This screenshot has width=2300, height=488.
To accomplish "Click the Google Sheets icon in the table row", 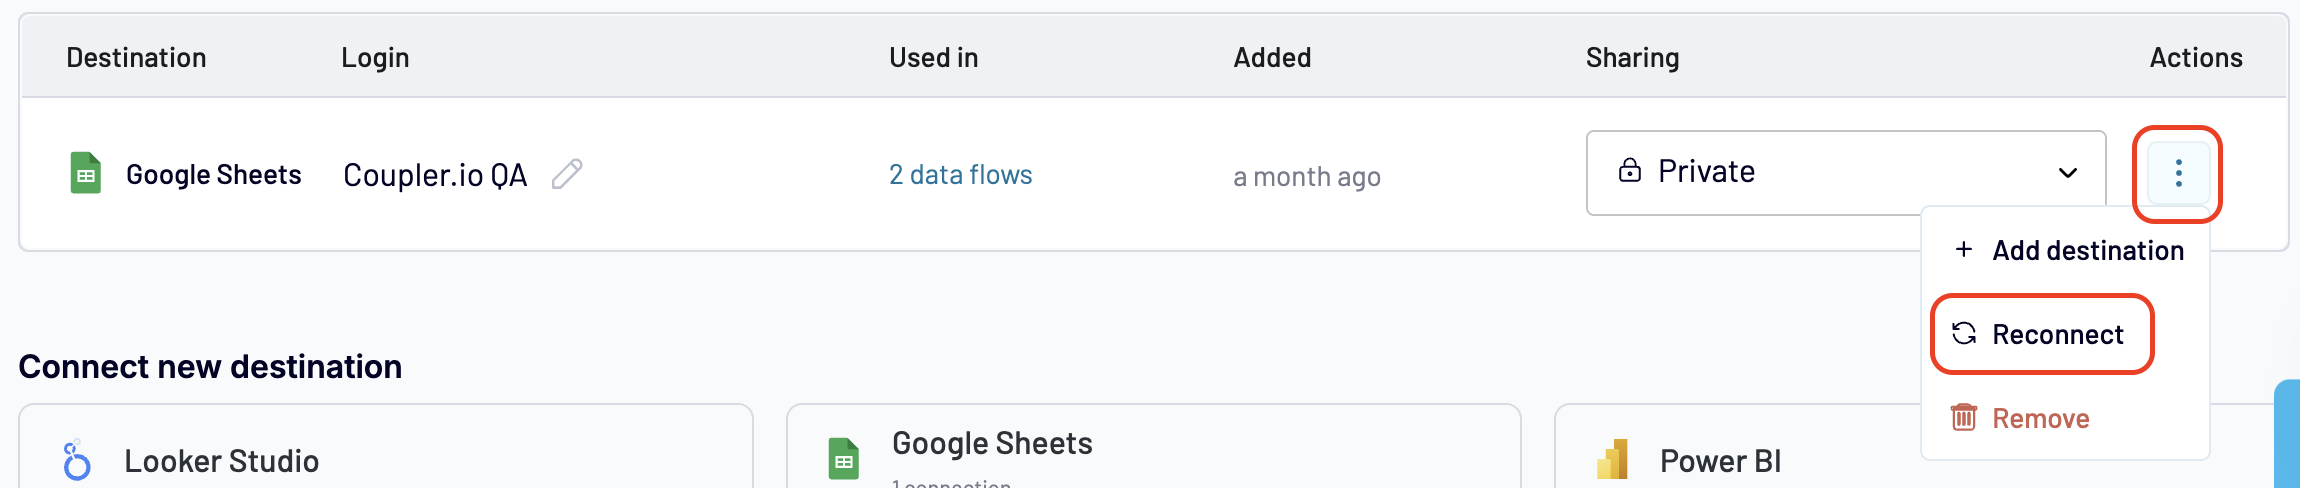I will point(86,173).
